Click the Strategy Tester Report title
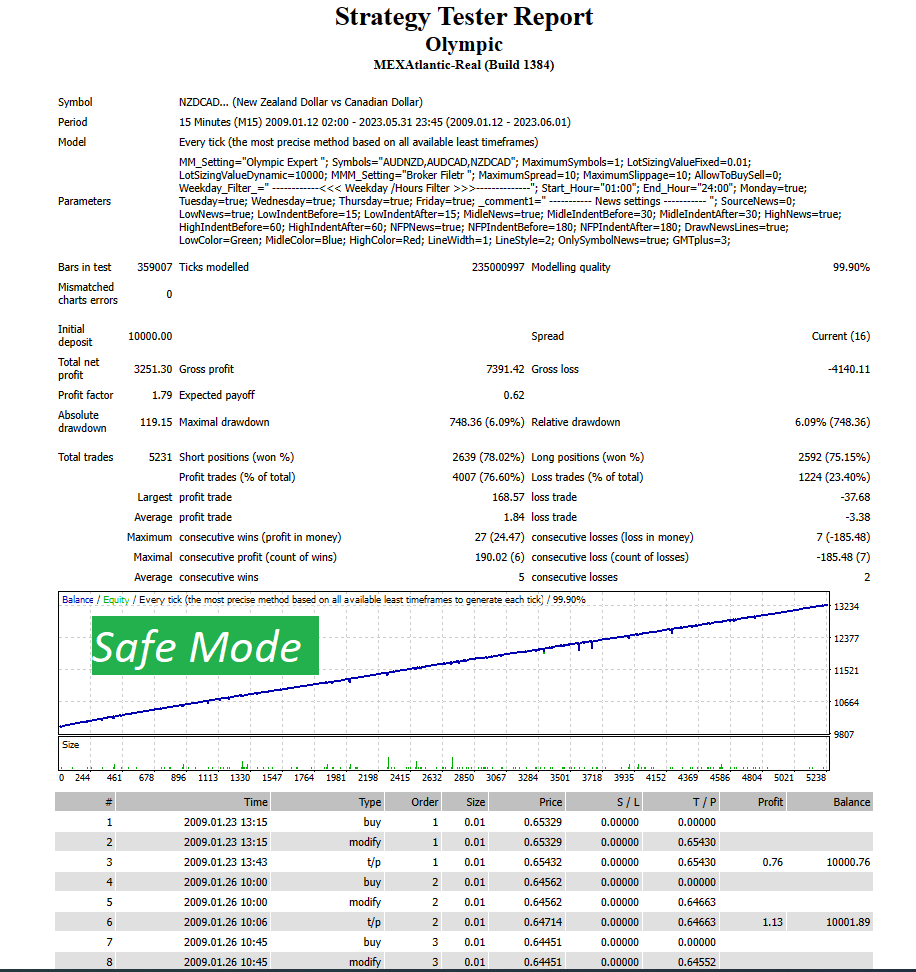Viewport: 916px width, 972px height. pos(464,17)
